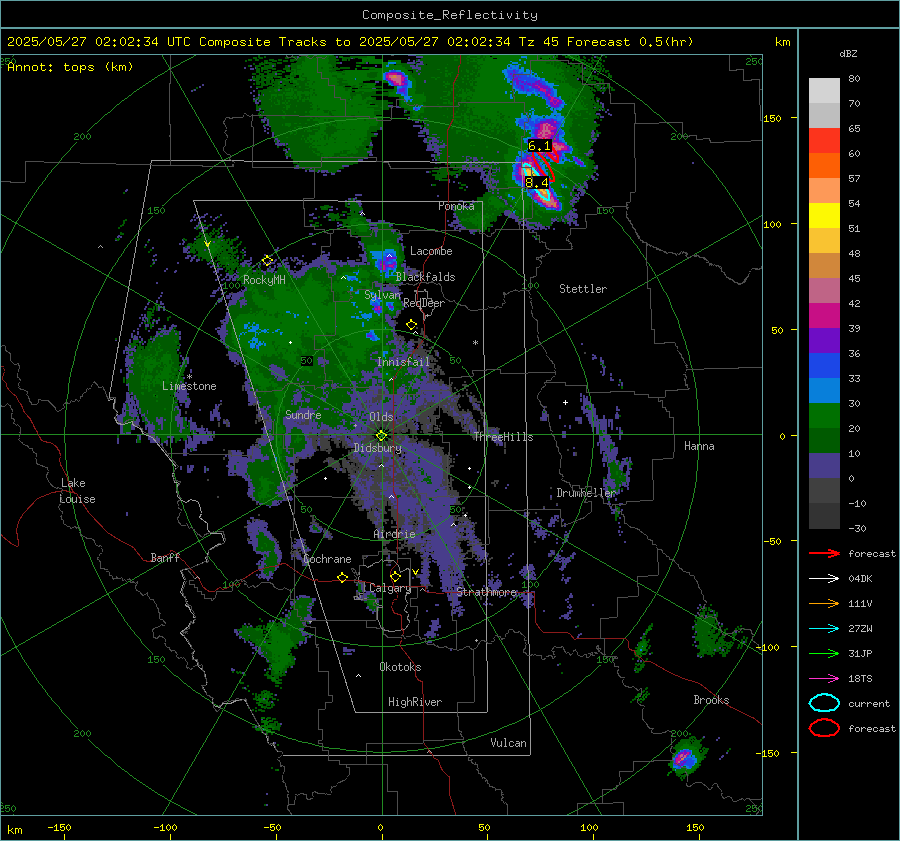Choose the green 31JP arrow legend entry
The height and width of the screenshot is (841, 900).
pyautogui.click(x=824, y=653)
